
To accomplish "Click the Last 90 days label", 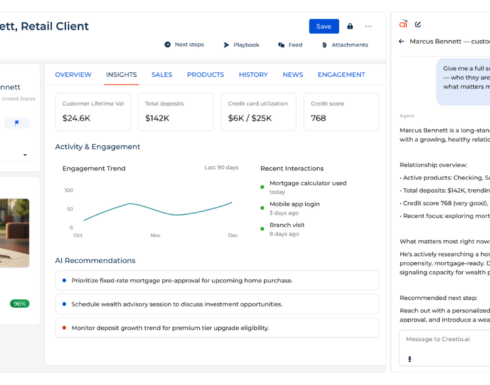I will [x=221, y=167].
